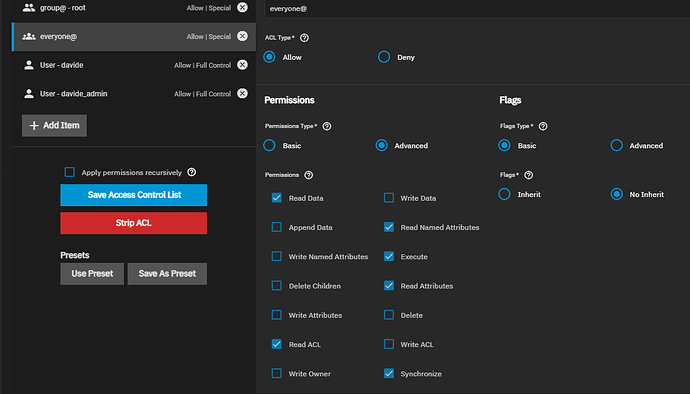Remove the User - davide ACL entry
Screen dimensions: 690x394
pyautogui.click(x=242, y=65)
